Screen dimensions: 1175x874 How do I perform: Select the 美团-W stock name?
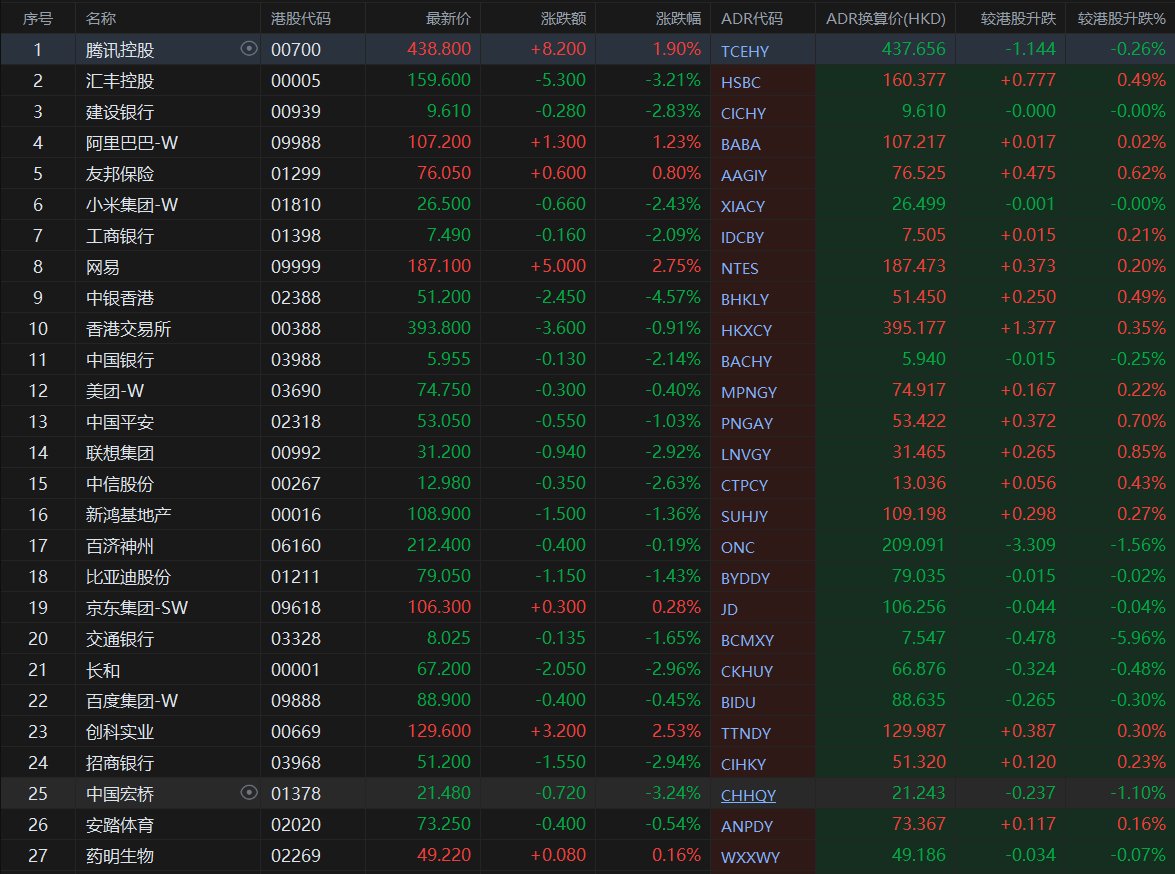click(x=115, y=391)
